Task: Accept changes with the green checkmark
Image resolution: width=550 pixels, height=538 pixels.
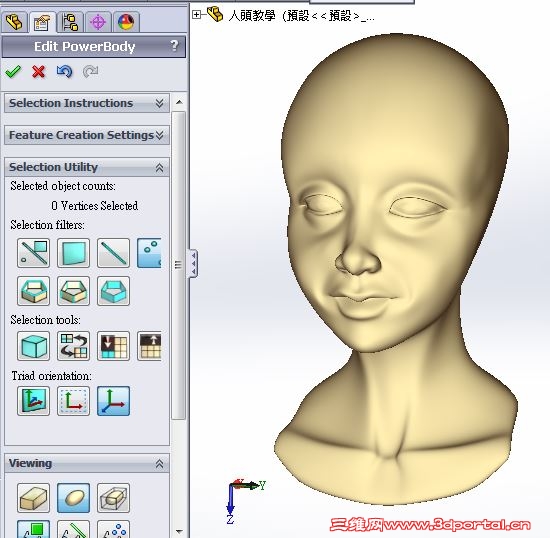Action: tap(13, 72)
